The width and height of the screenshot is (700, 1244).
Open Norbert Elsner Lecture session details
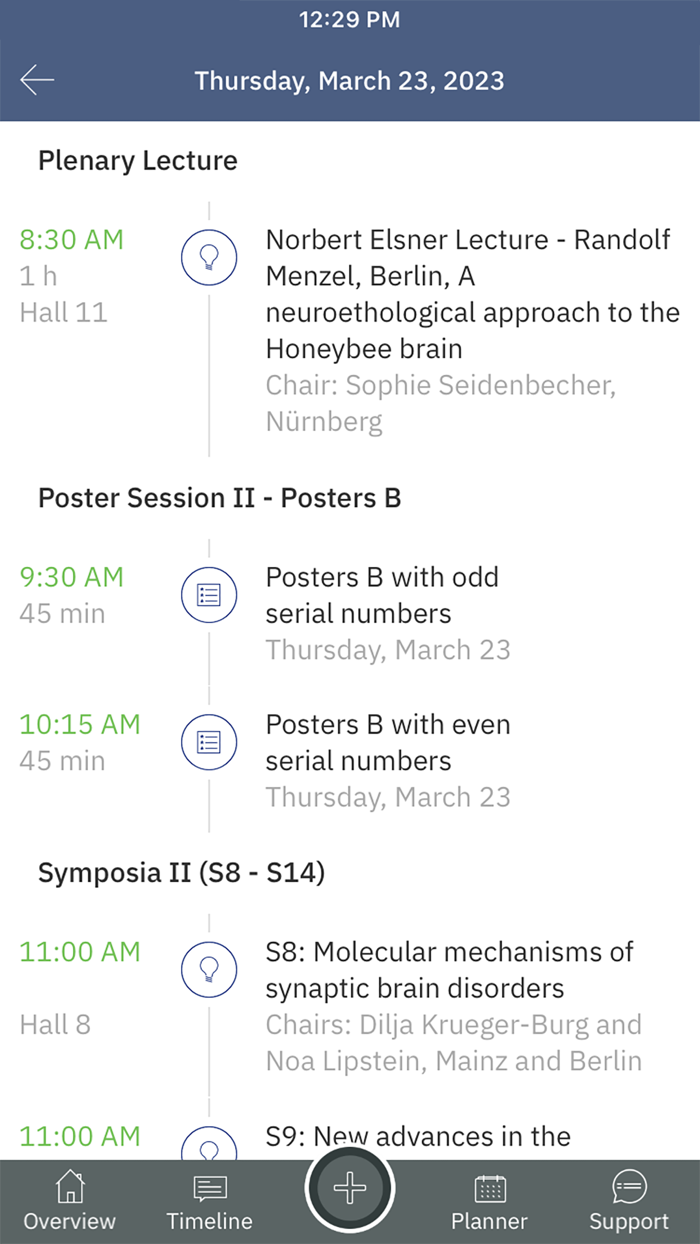pyautogui.click(x=468, y=294)
